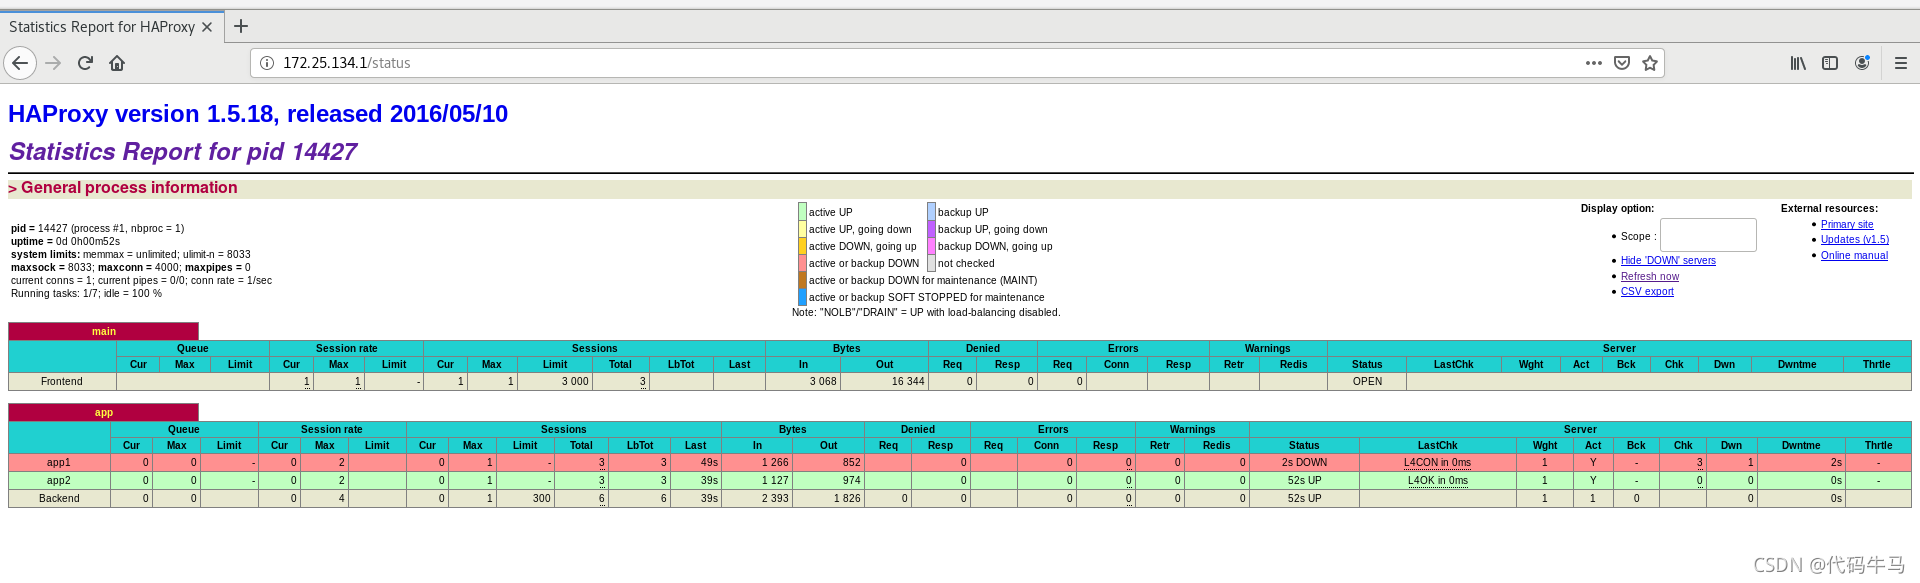This screenshot has width=1920, height=583.
Task: Click the Dwntme column header in app table
Action: tap(1800, 446)
